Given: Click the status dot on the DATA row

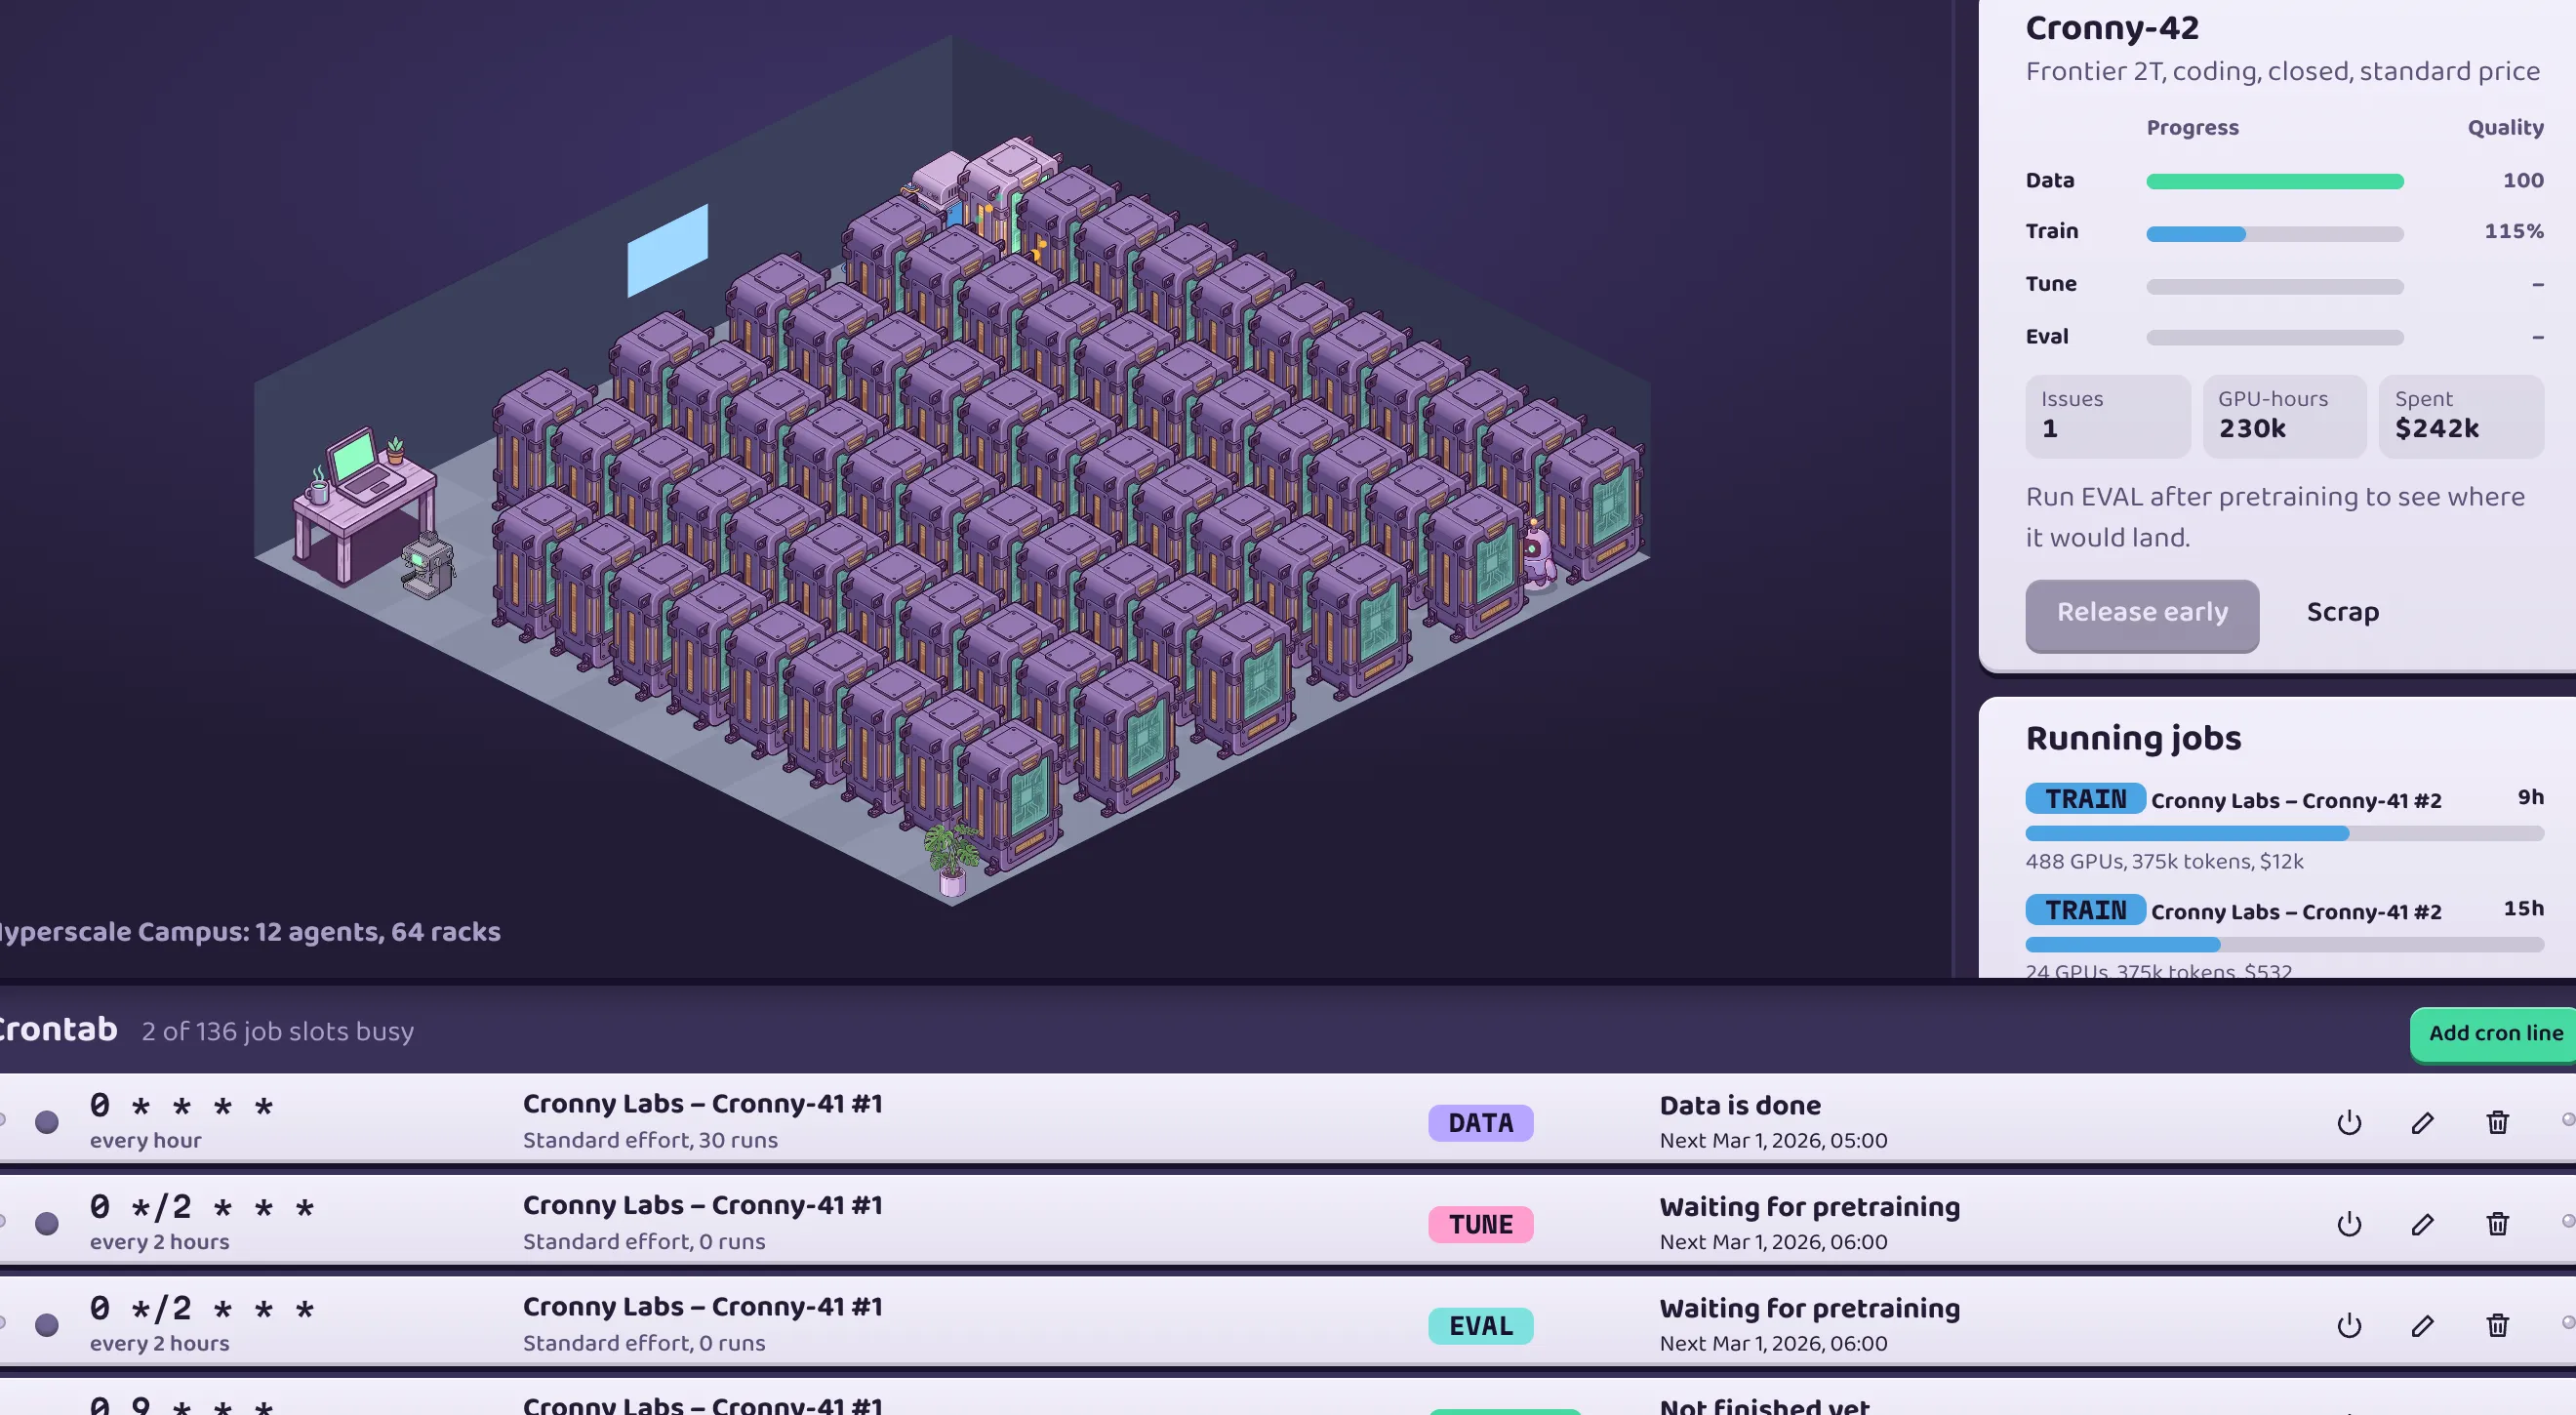Looking at the screenshot, I should pos(47,1122).
